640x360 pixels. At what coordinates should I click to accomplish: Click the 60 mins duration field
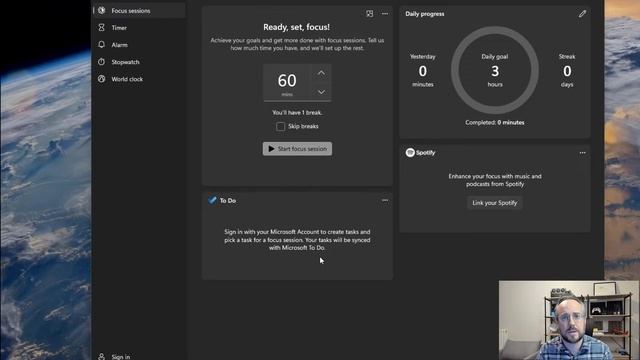click(287, 82)
